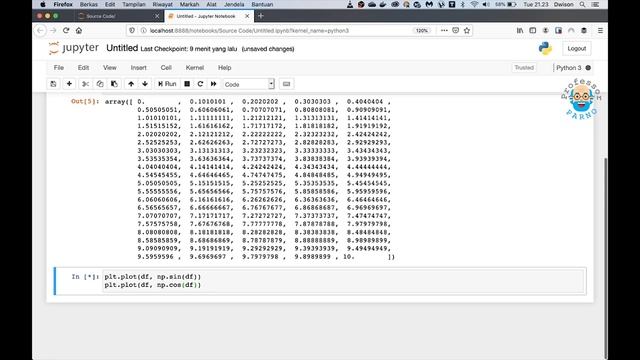Click the Logout button
The image size is (640, 360).
point(576,49)
